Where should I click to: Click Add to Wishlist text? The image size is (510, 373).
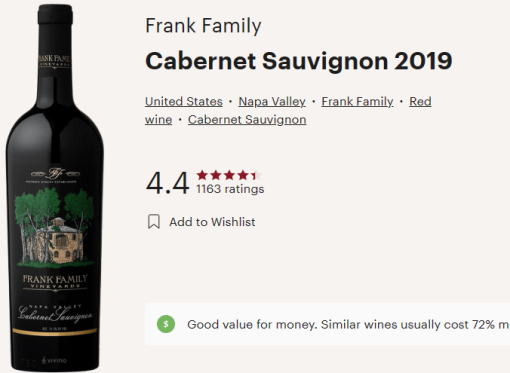tap(212, 222)
